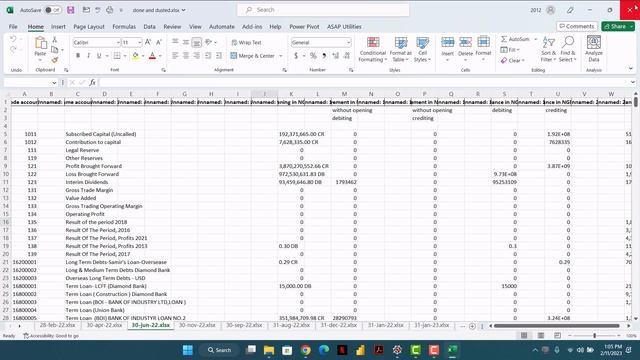Apply the red font color
This screenshot has height=360, width=640.
tap(152, 56)
